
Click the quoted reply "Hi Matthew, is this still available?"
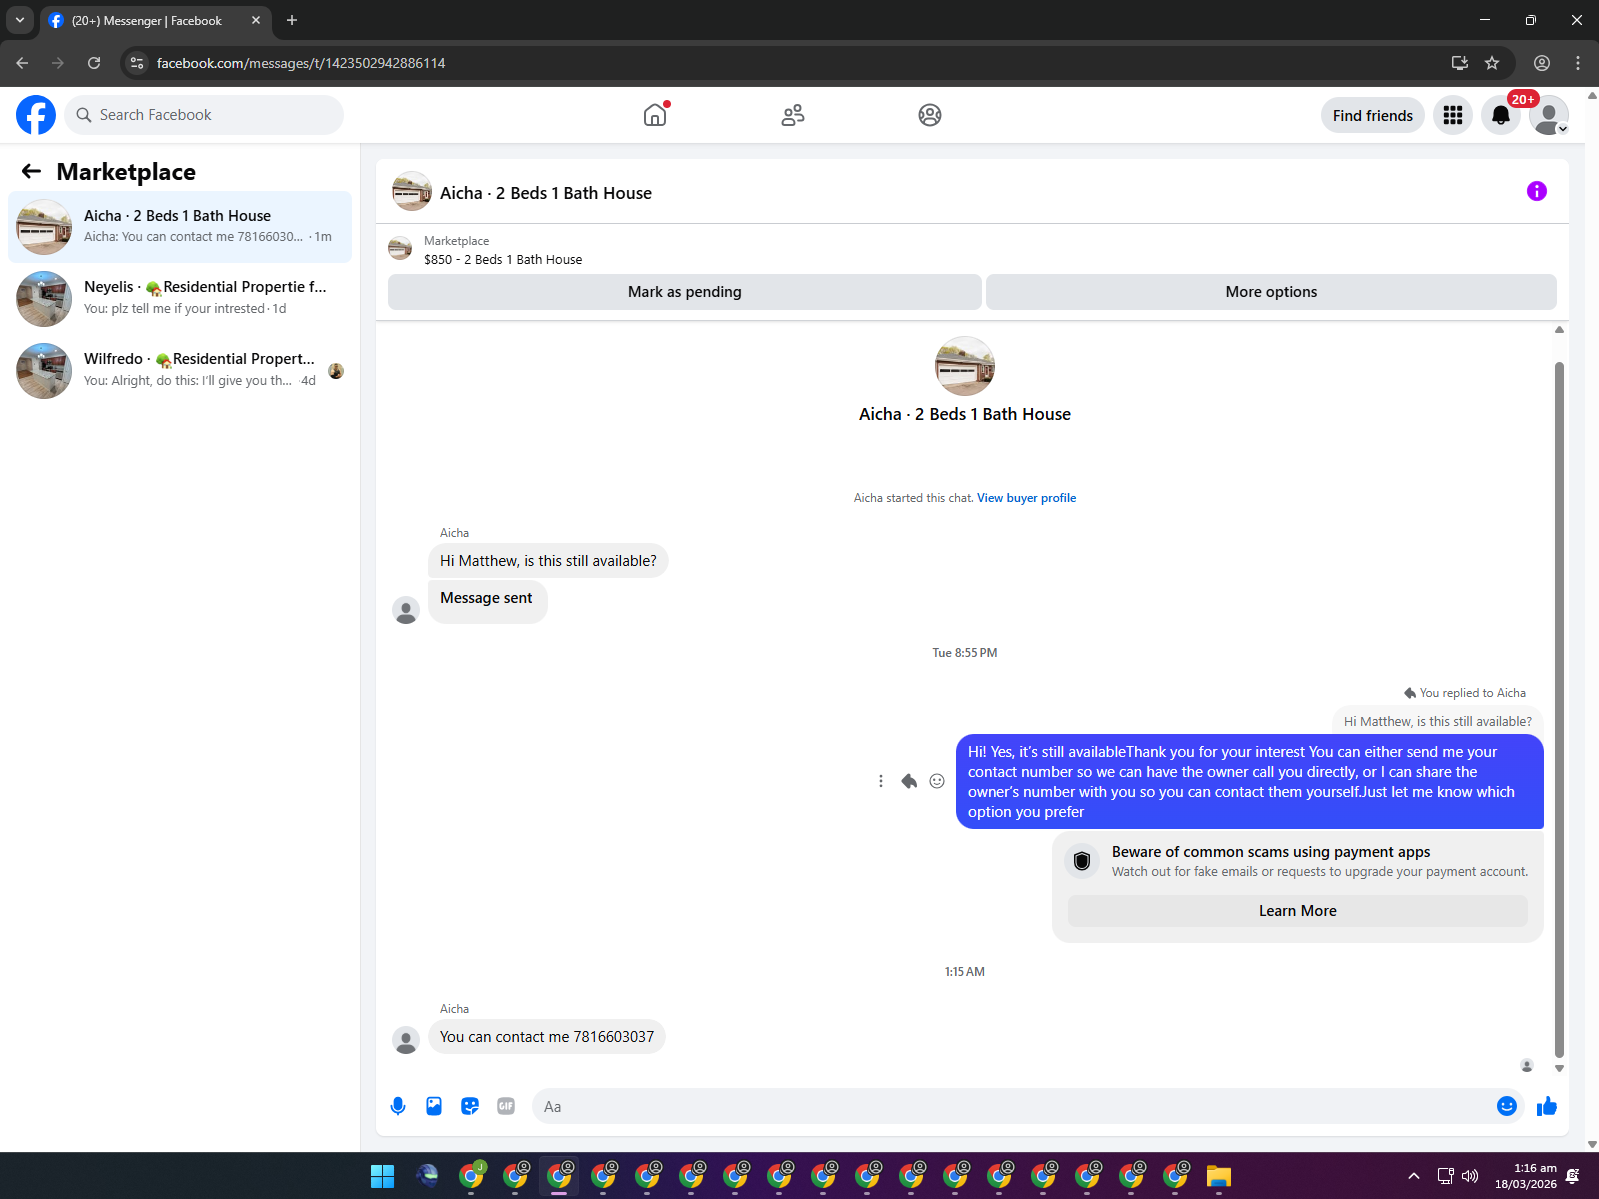pos(1438,721)
